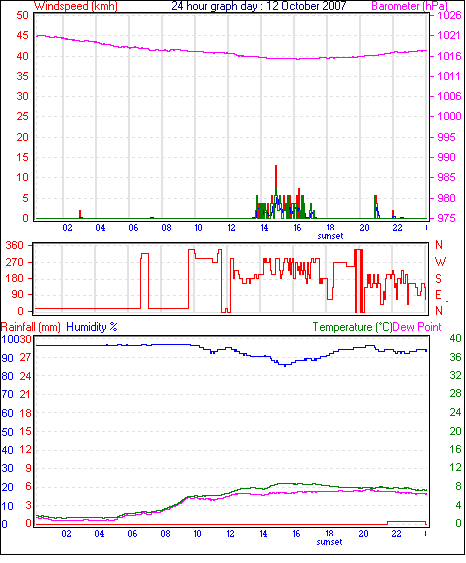Click the Windspeed (kmh) axis title
This screenshot has width=466, height=563.
click(x=76, y=6)
